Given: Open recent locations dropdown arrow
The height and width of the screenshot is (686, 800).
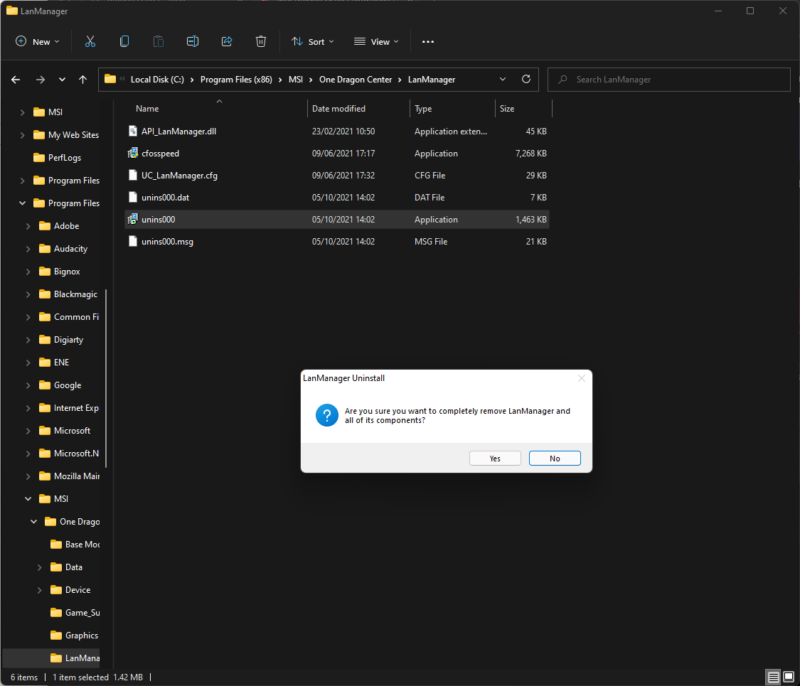Looking at the screenshot, I should [x=62, y=80].
